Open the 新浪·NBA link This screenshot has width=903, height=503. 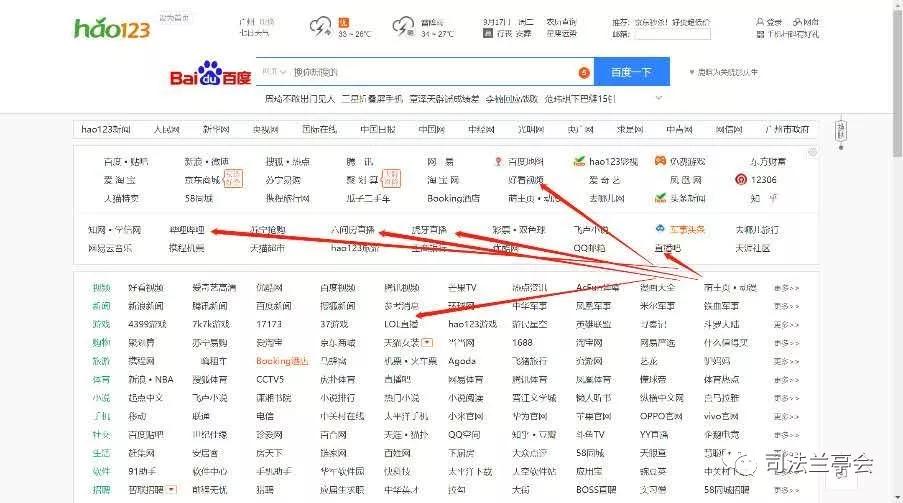(x=150, y=380)
